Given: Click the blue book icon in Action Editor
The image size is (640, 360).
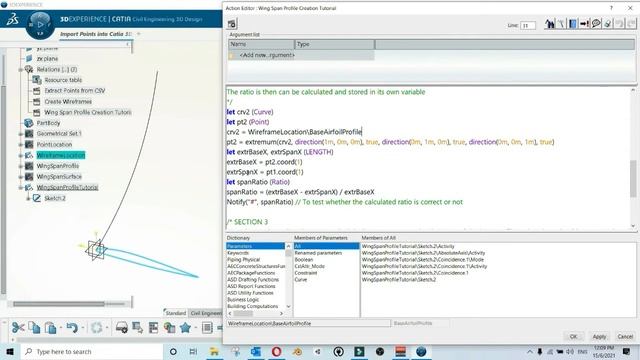Looking at the screenshot, I should click(573, 24).
